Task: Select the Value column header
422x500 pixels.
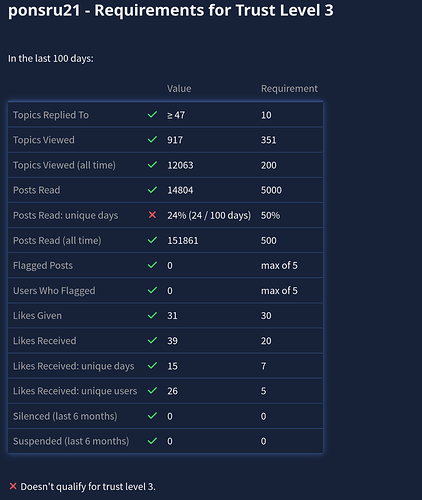Action: point(179,89)
